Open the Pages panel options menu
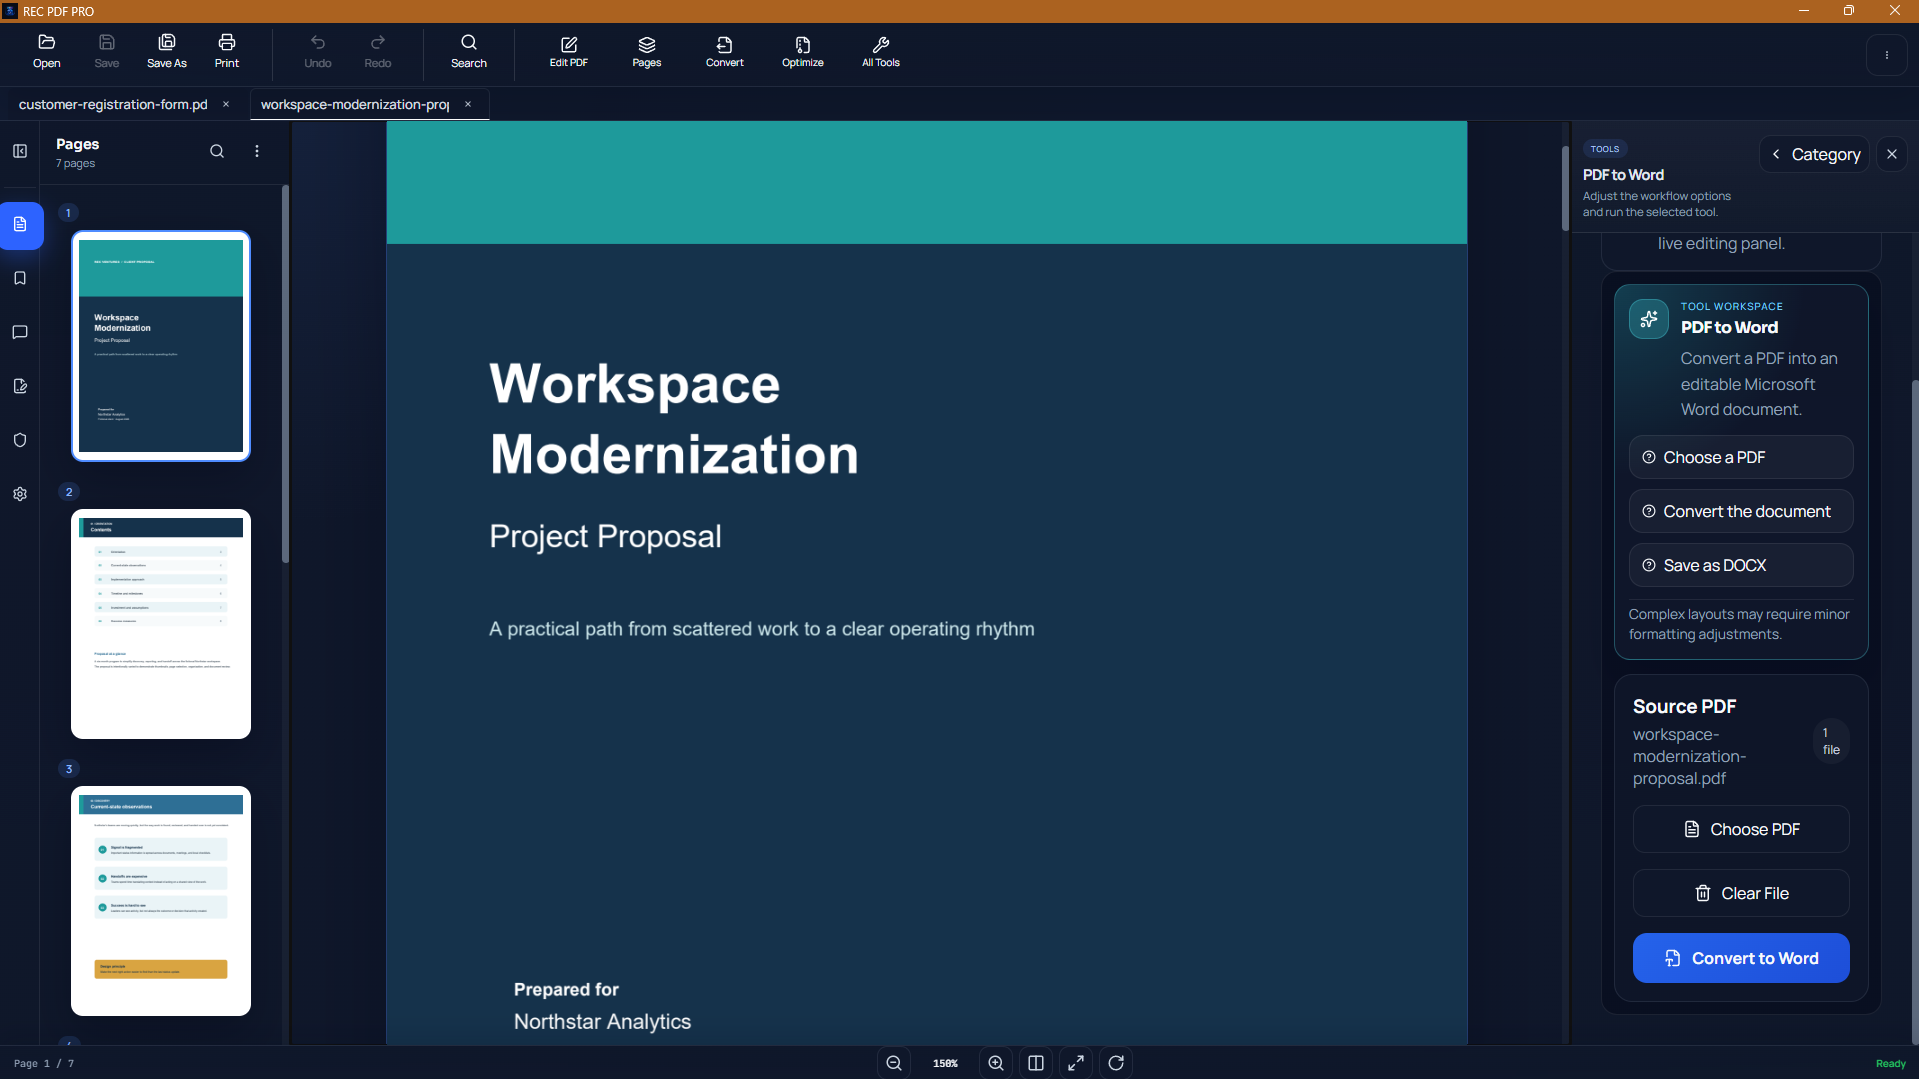Viewport: 1919px width, 1079px height. click(257, 151)
